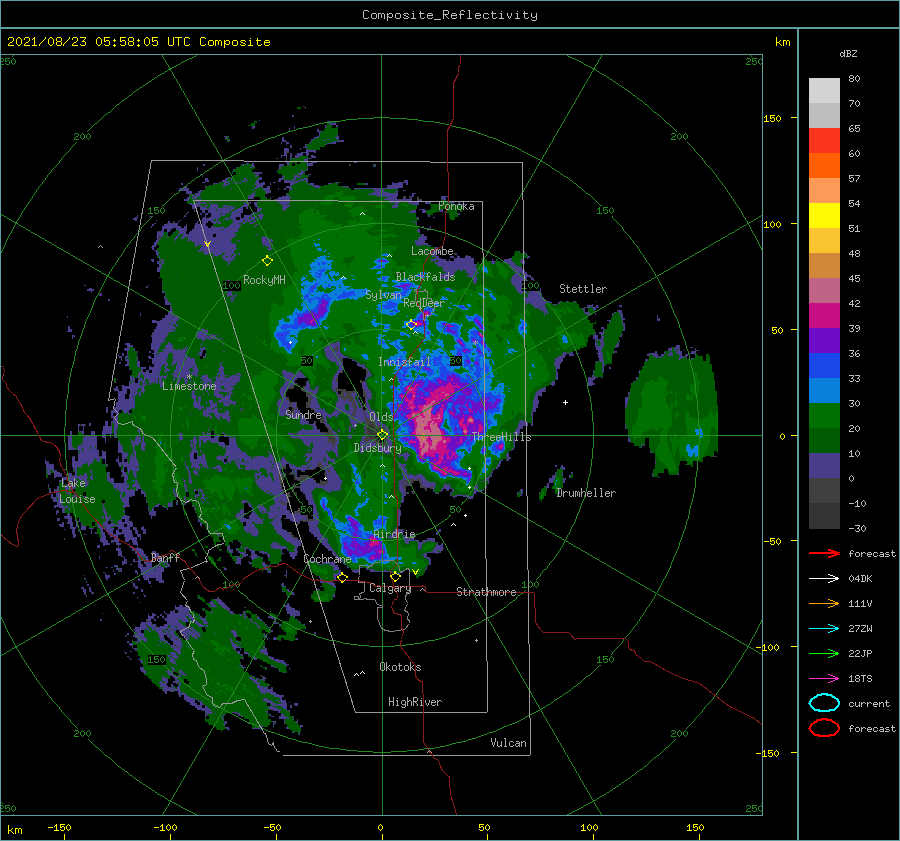Click the Airdrie city label

click(394, 534)
